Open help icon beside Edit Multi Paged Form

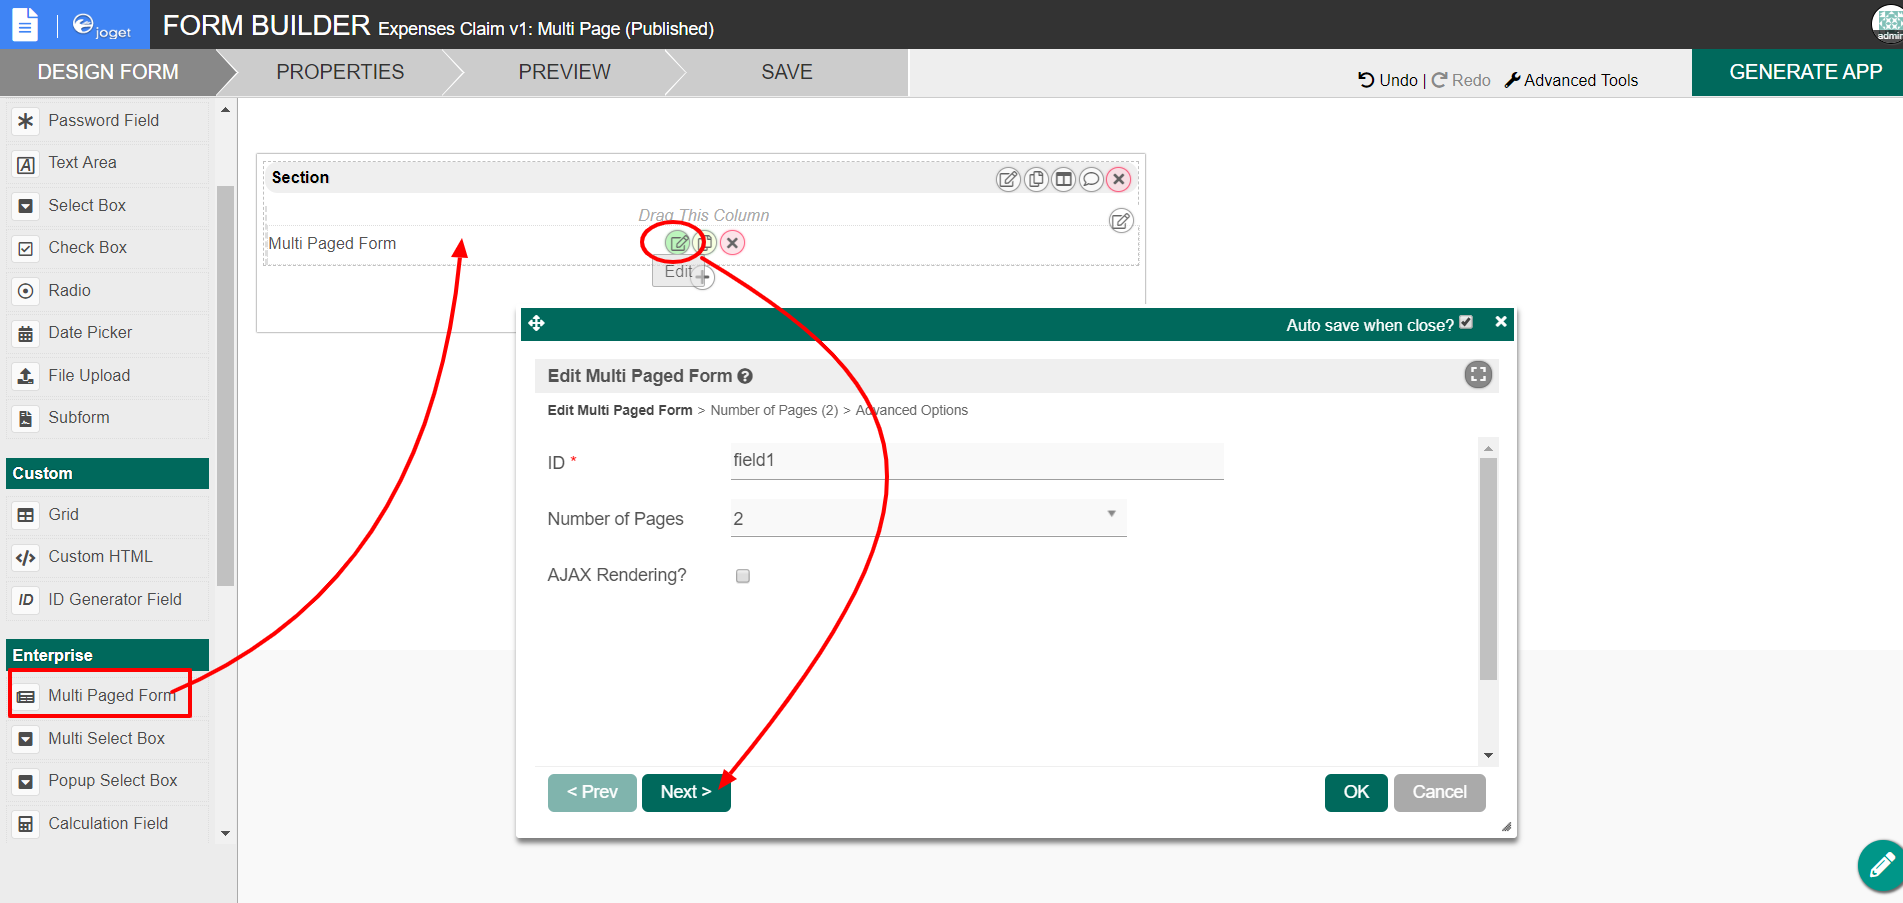coord(745,376)
